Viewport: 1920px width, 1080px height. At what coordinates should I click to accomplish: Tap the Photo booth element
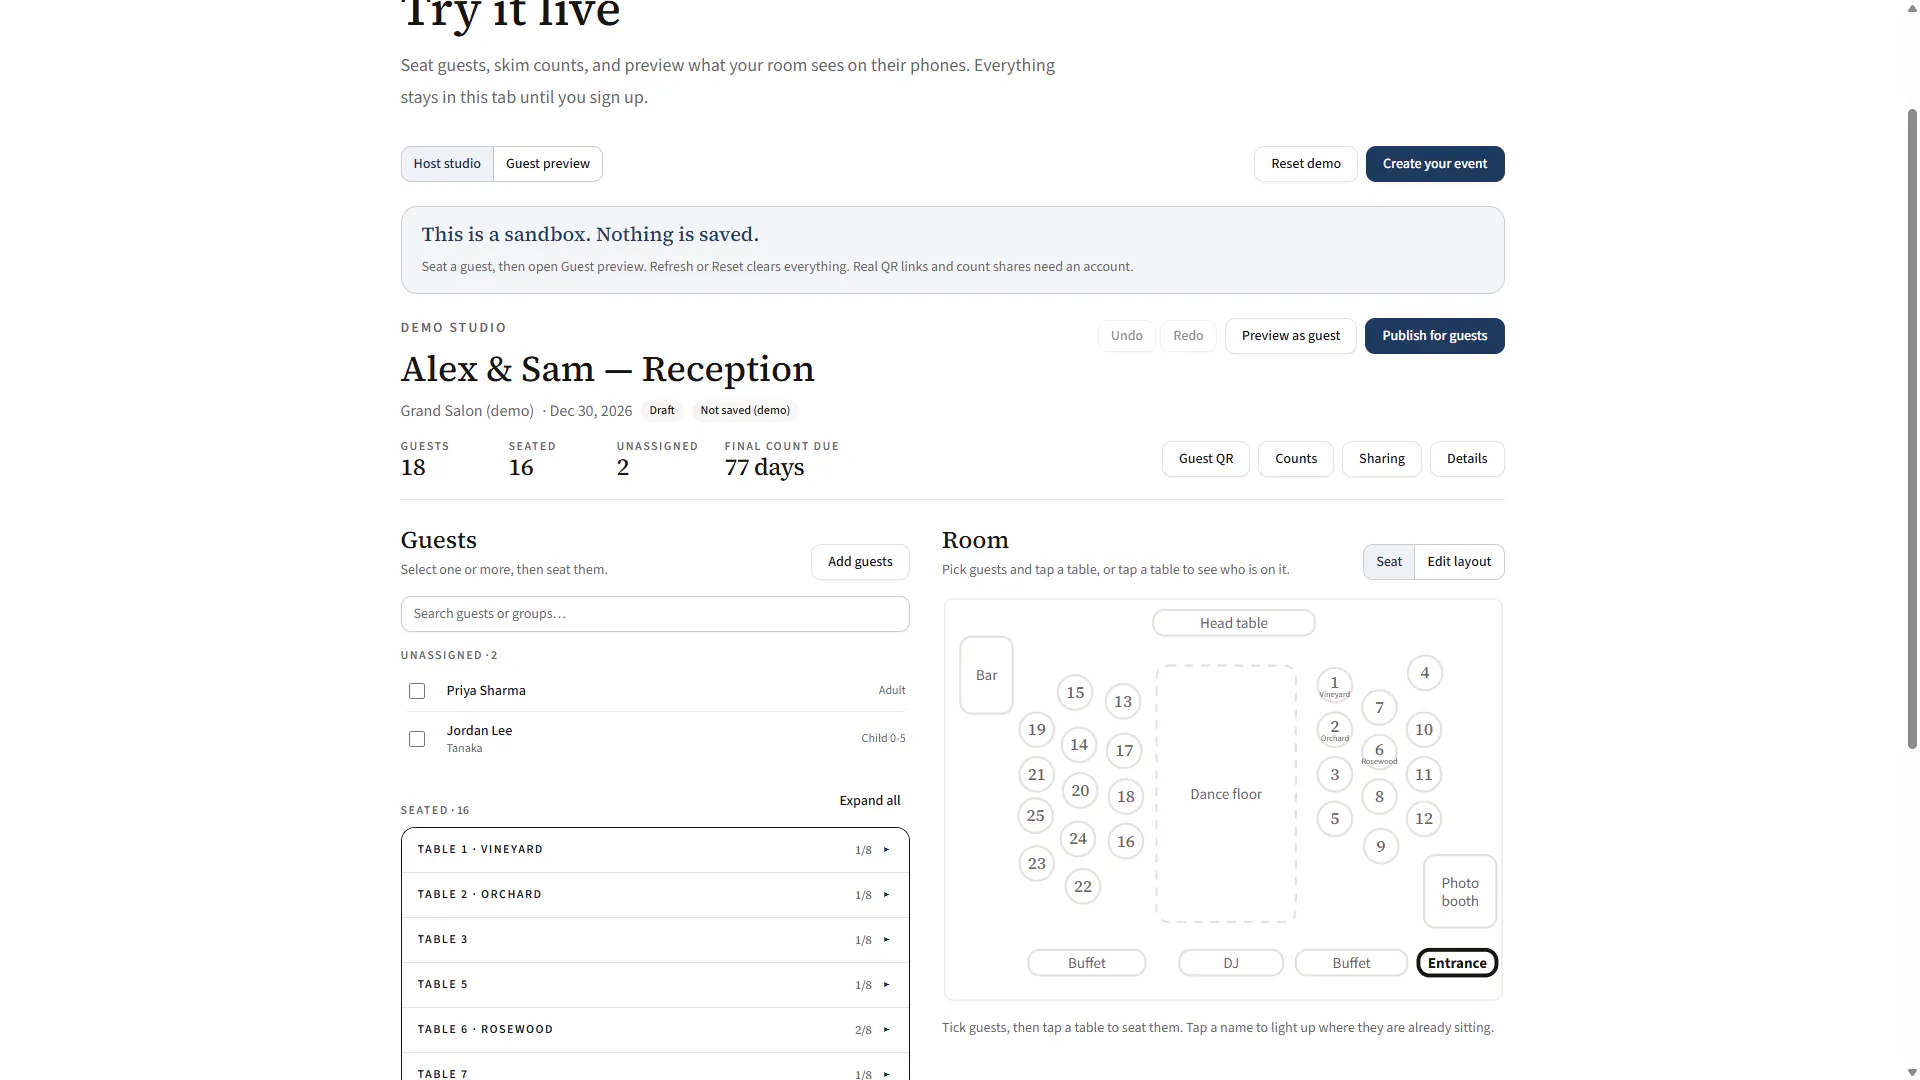point(1460,891)
